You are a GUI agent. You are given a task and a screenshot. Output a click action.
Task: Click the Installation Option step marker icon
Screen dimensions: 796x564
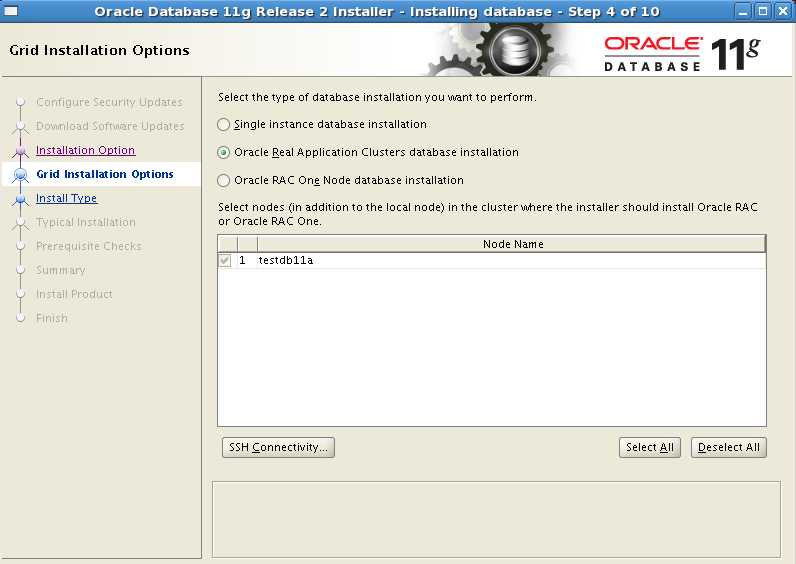click(x=21, y=151)
